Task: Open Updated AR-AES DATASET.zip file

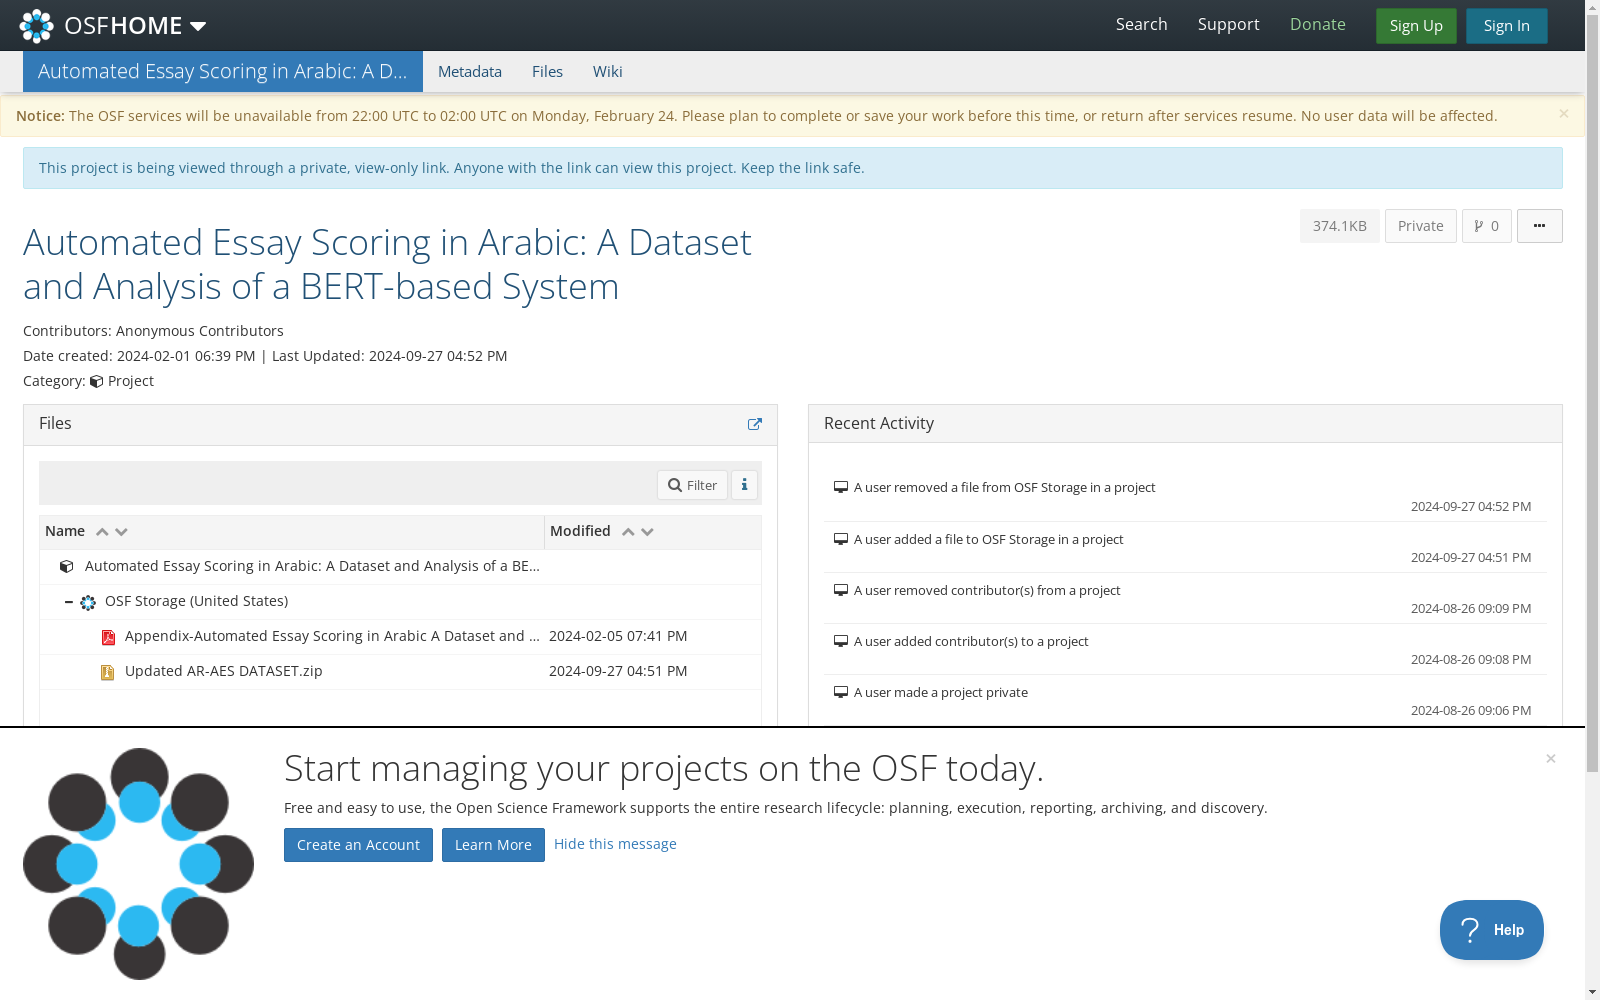Action: [224, 671]
